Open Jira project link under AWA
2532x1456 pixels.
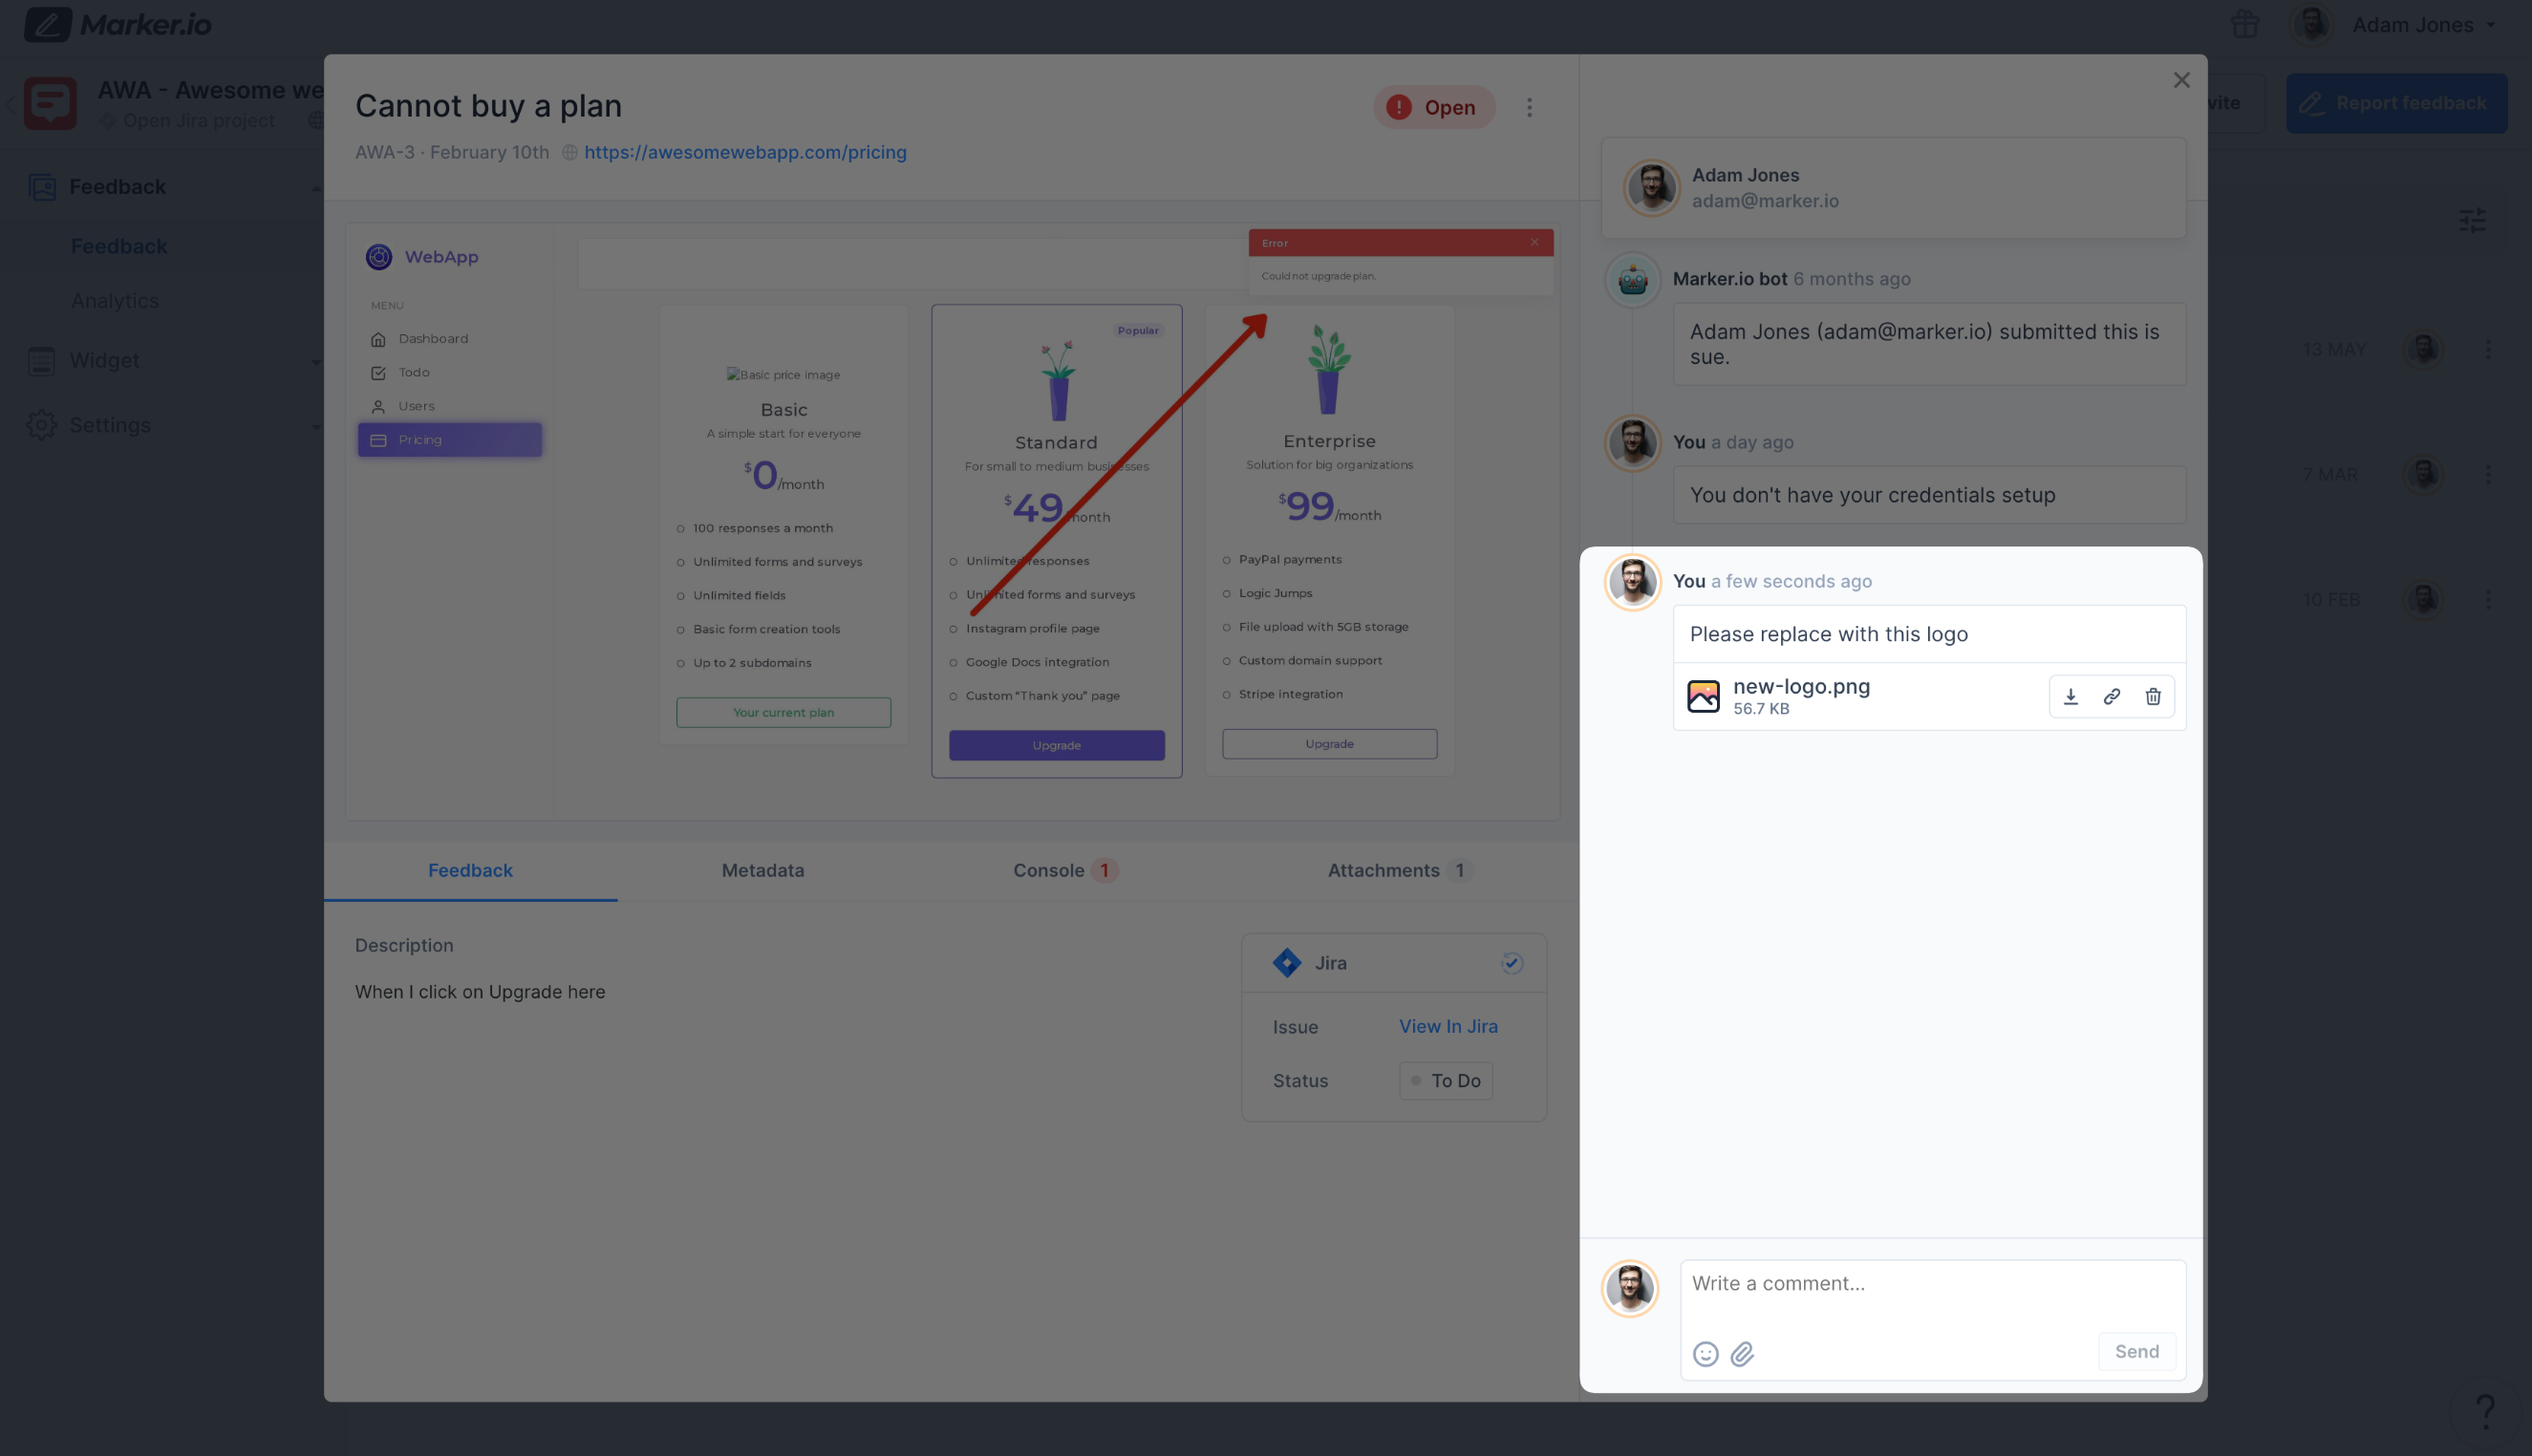coord(198,121)
